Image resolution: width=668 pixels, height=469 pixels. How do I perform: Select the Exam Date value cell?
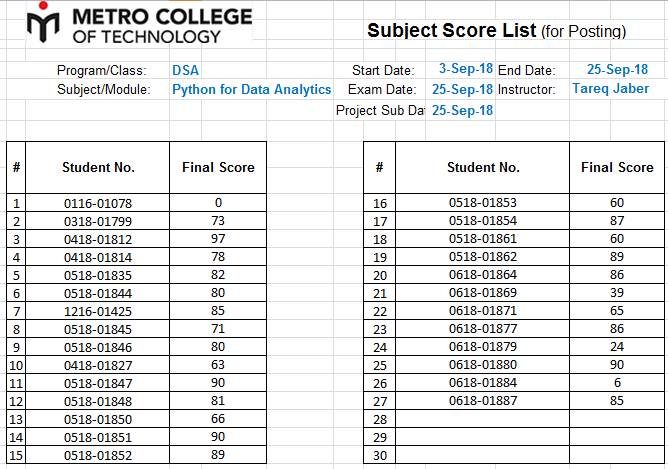462,89
